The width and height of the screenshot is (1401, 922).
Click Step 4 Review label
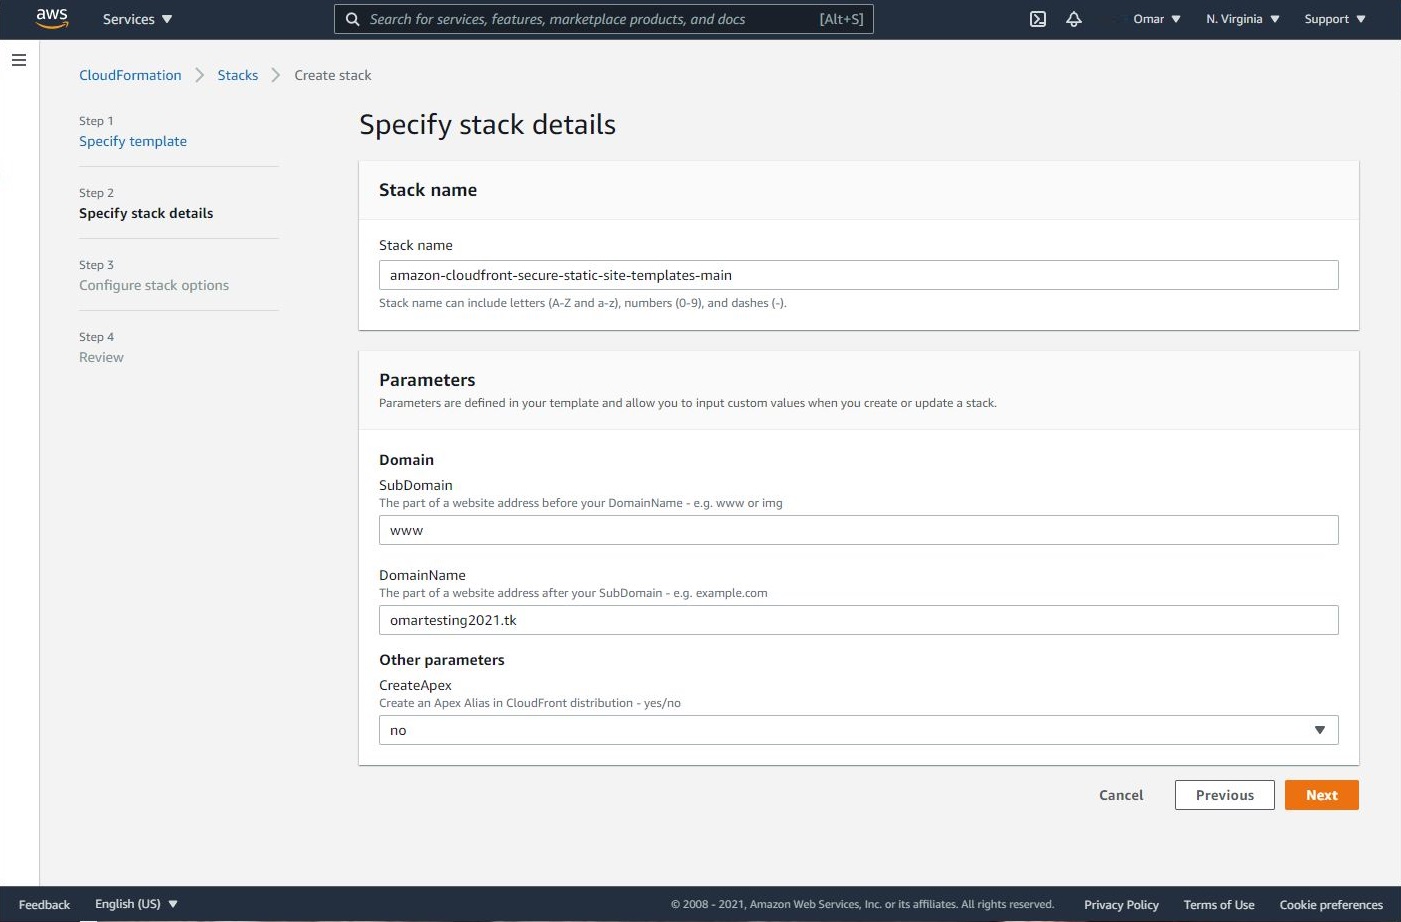point(101,357)
